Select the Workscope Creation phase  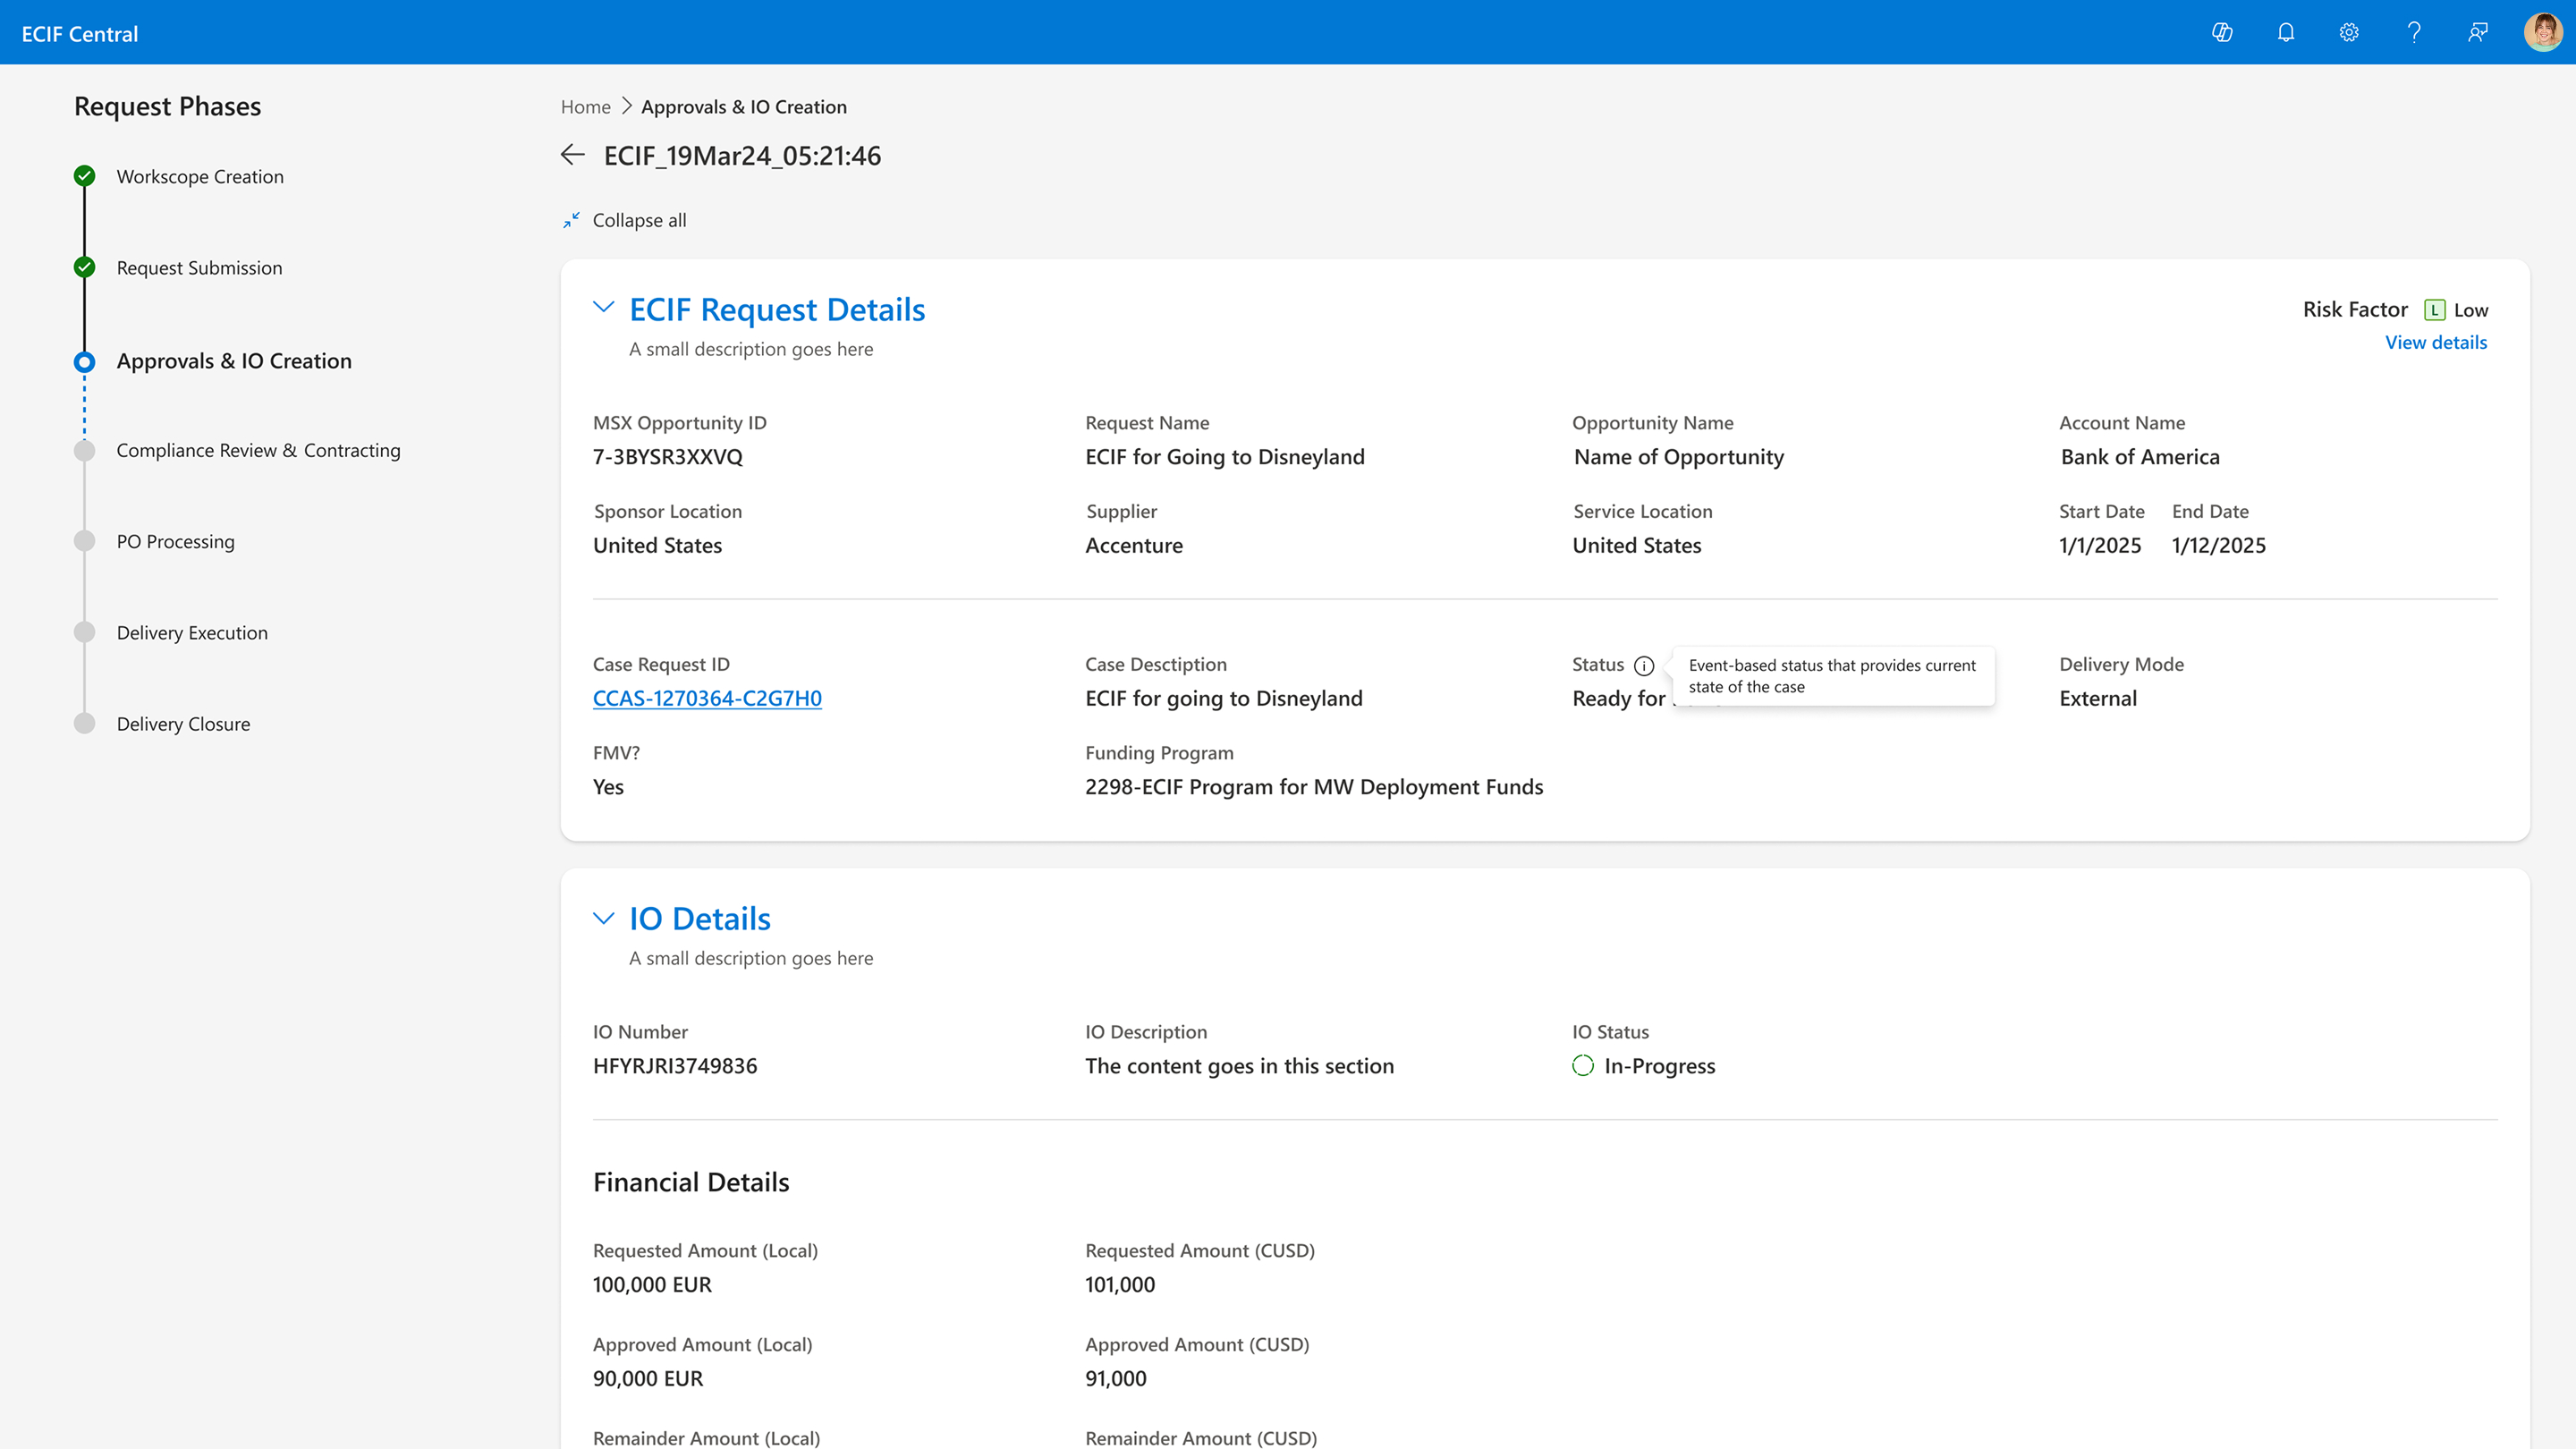200,177
